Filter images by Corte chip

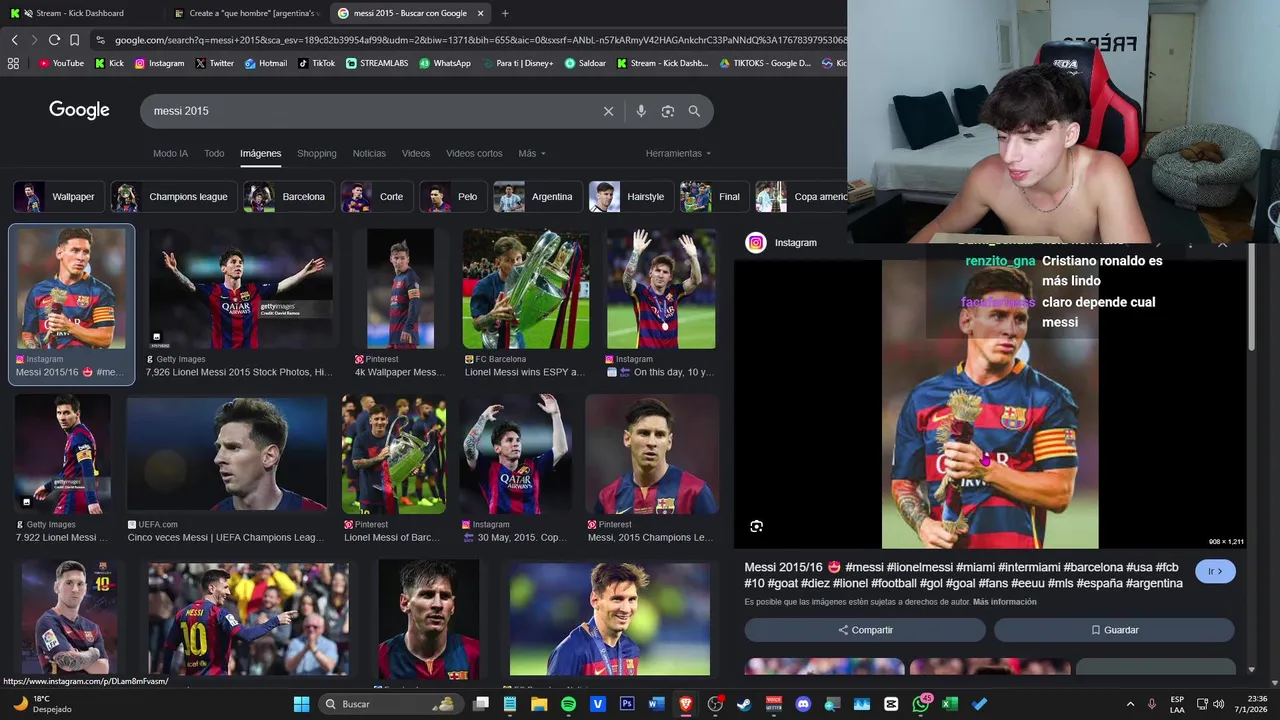376,197
